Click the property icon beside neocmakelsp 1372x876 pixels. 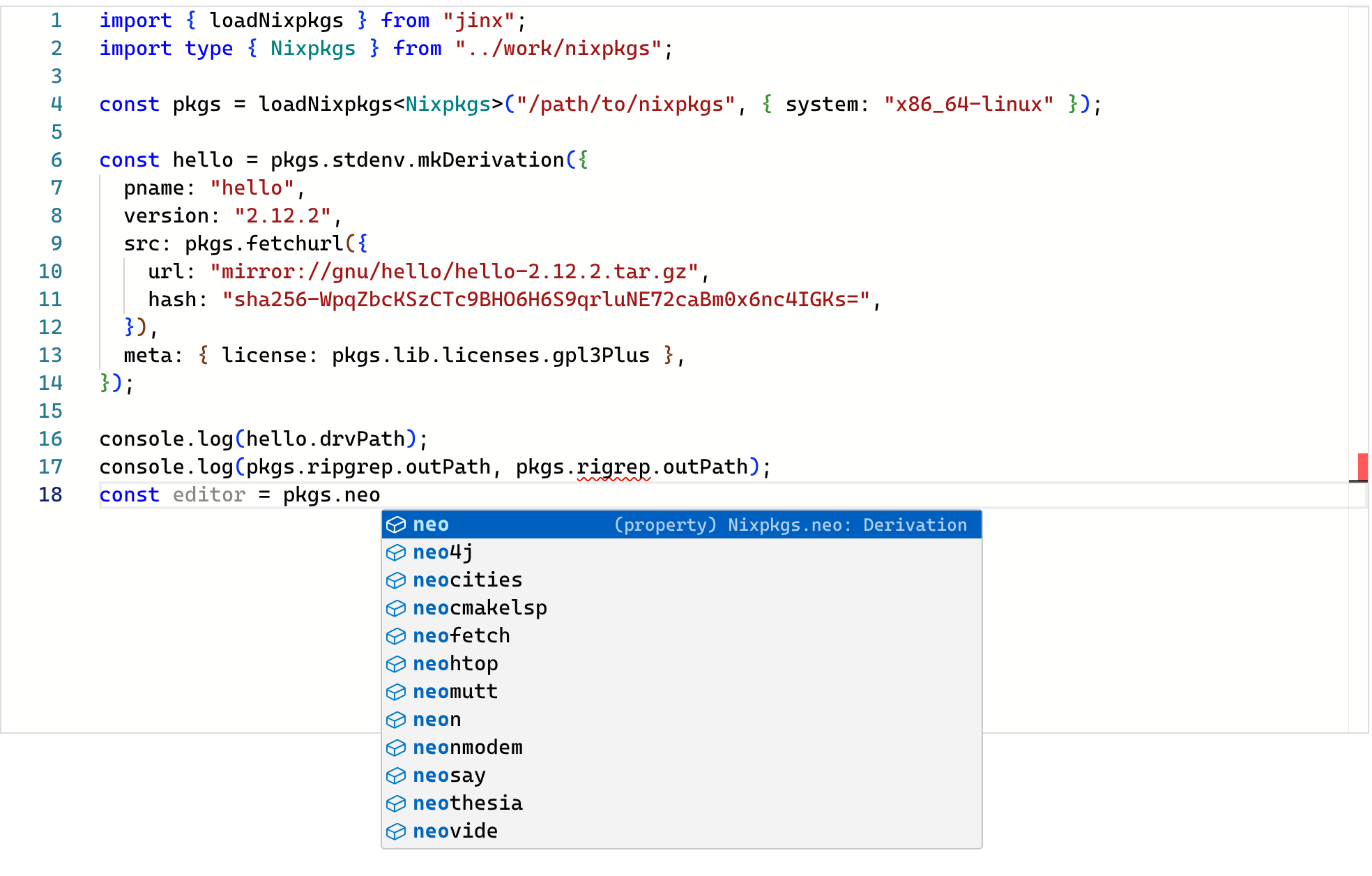pos(396,609)
